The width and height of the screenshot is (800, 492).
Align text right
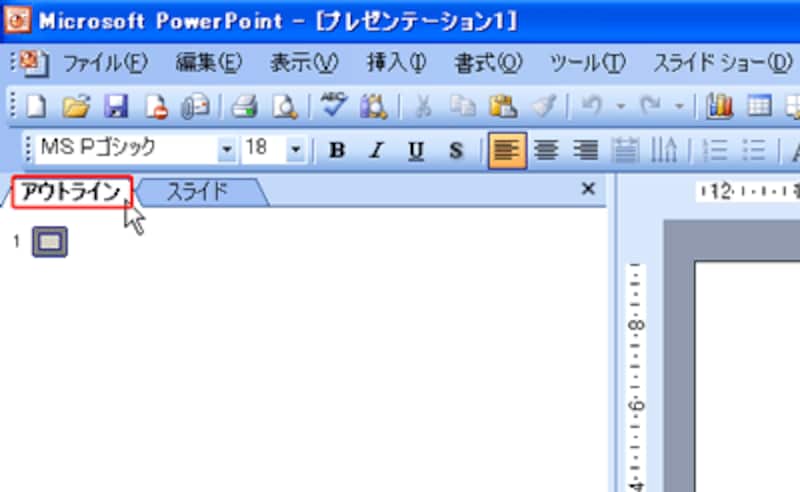pos(586,150)
